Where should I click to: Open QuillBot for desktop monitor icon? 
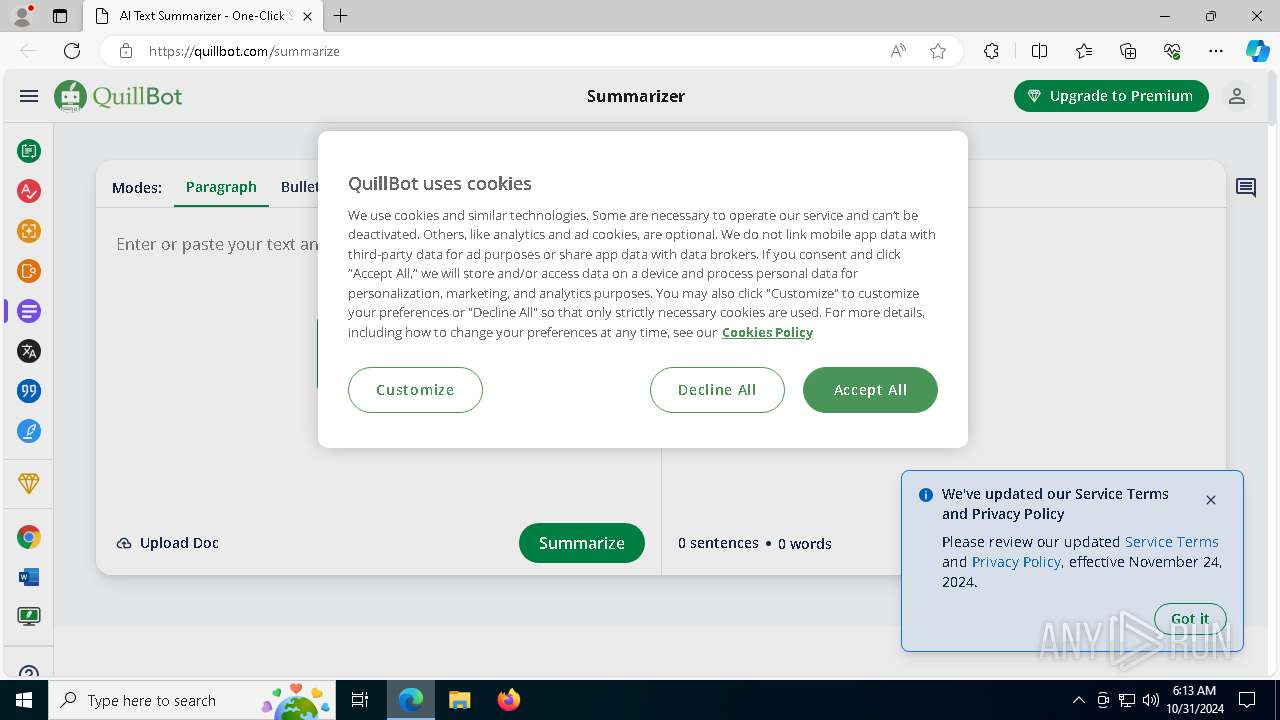coord(29,617)
